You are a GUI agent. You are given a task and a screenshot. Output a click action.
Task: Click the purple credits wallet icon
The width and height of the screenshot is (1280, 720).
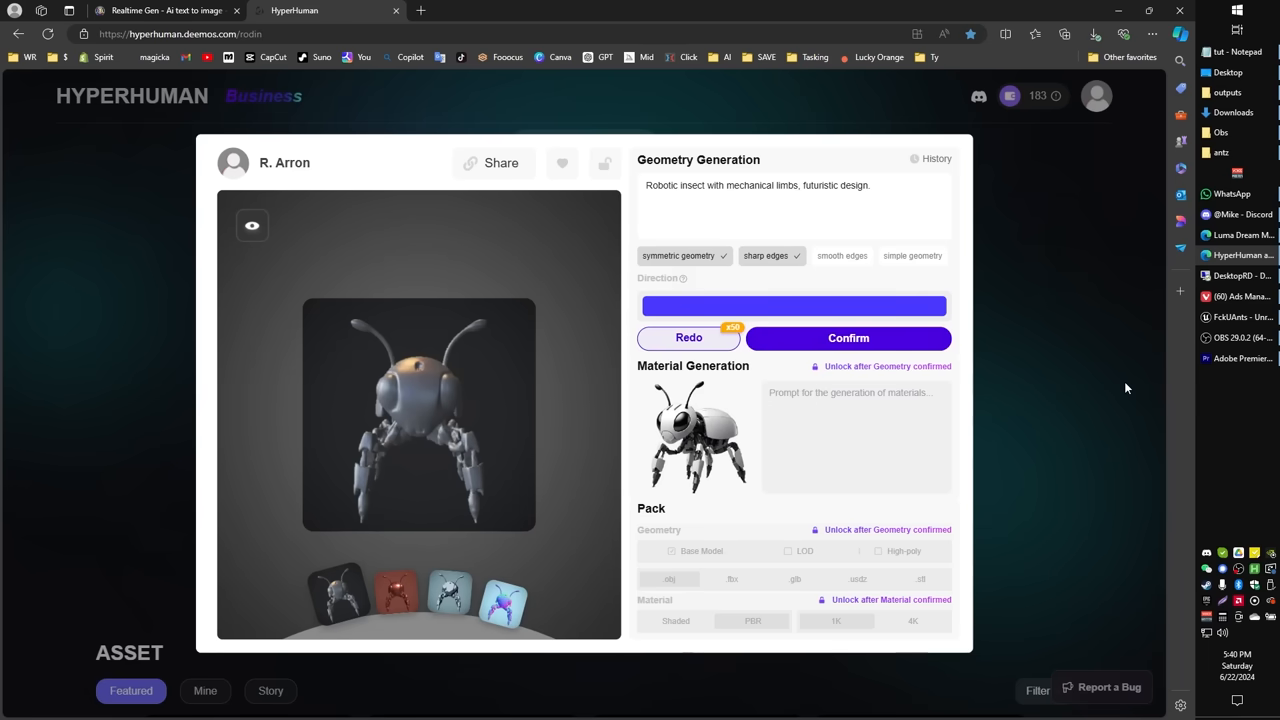click(1009, 96)
